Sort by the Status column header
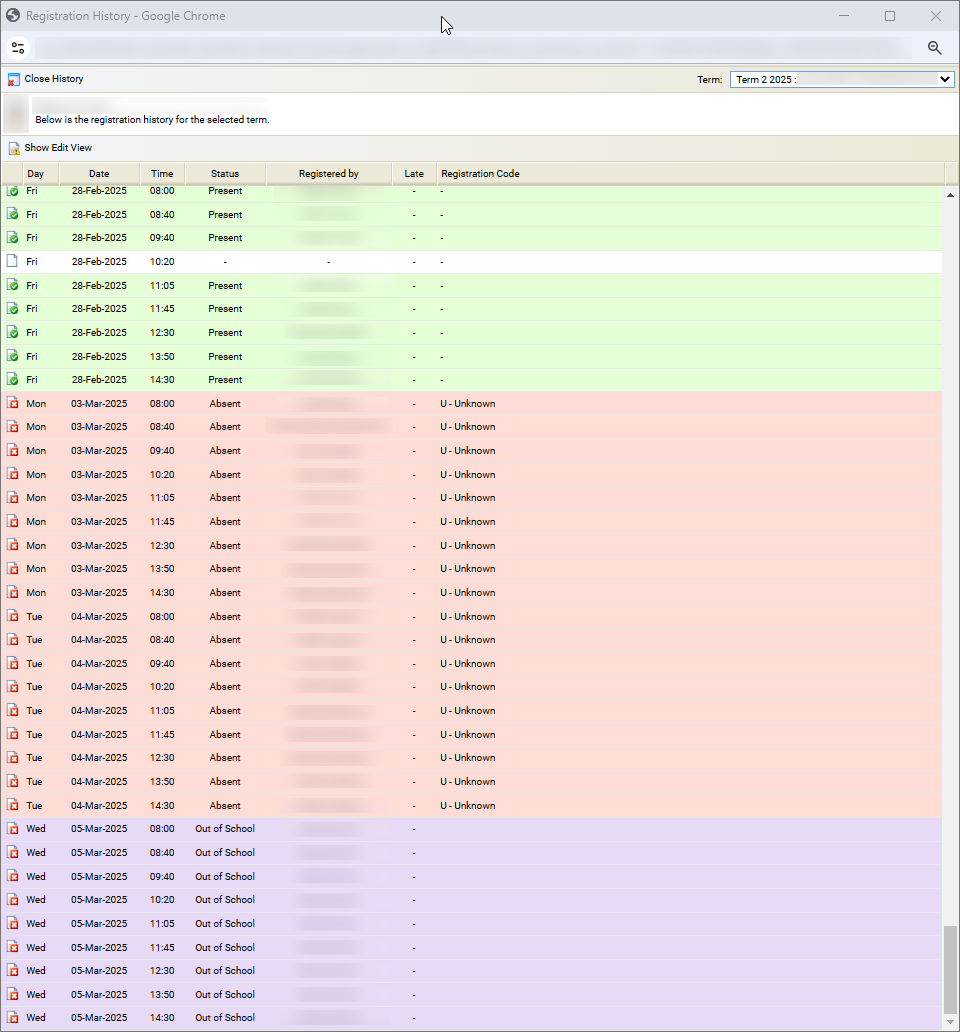The width and height of the screenshot is (960, 1032). (225, 174)
